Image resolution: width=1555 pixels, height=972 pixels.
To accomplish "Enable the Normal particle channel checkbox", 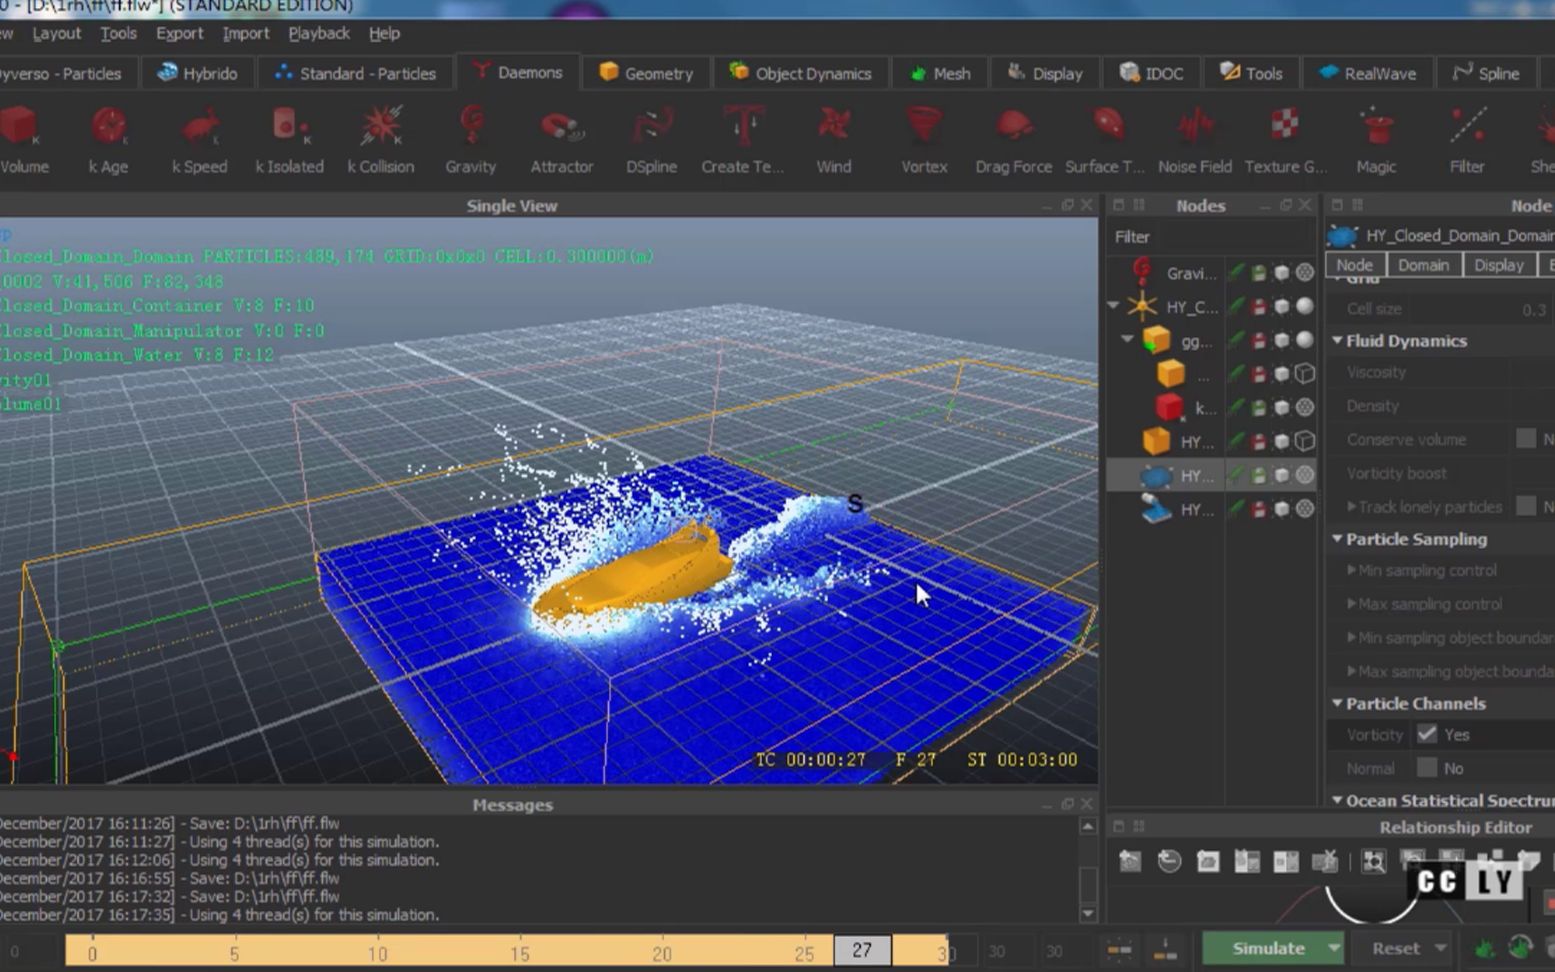I will 1427,767.
